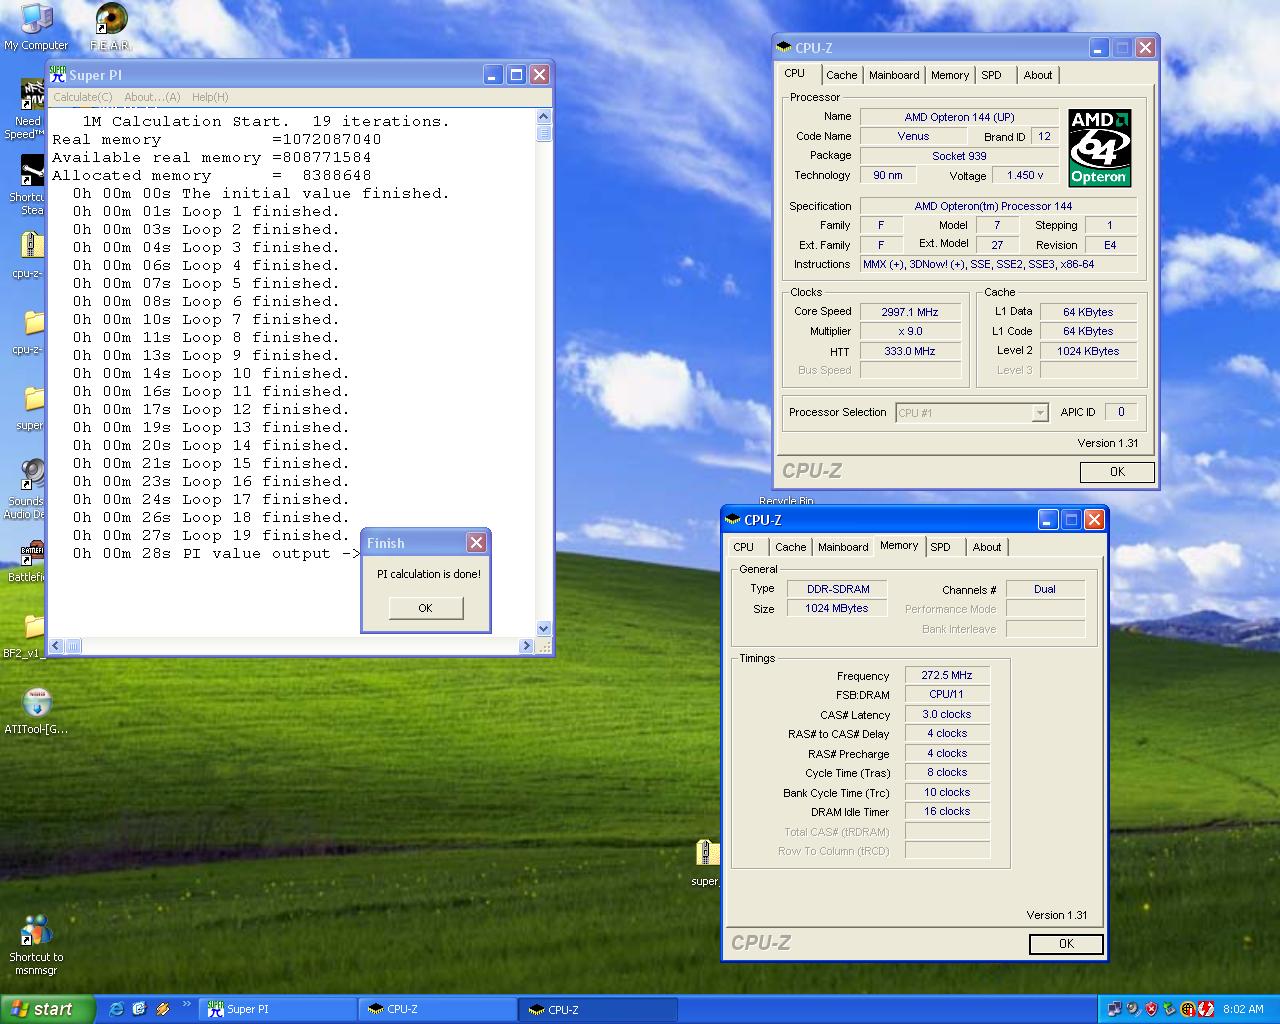Open Help menu in Super PI
1280x1024 pixels.
[210, 97]
